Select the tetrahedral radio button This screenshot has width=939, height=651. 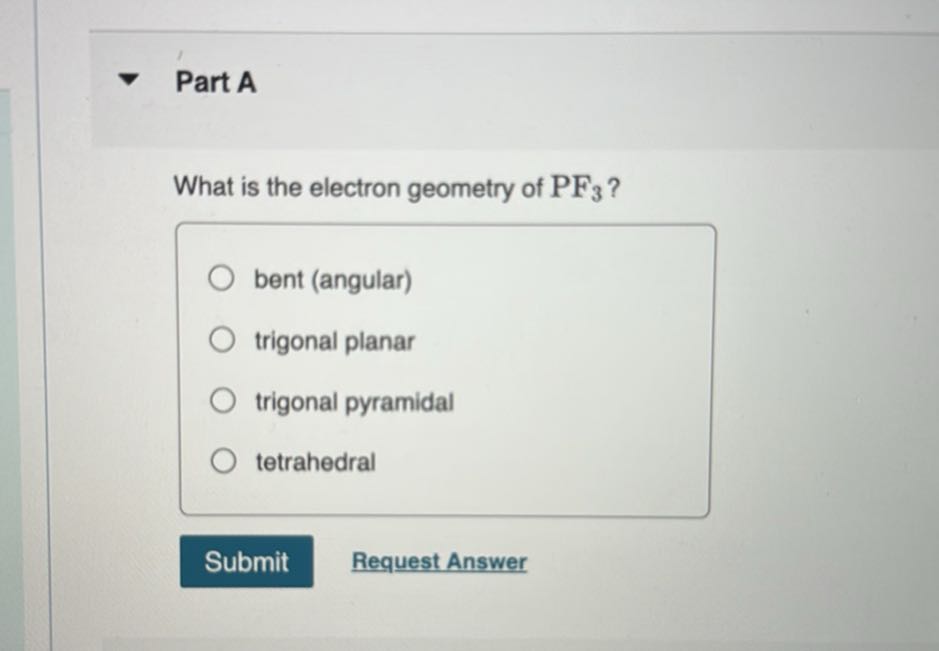[x=221, y=460]
